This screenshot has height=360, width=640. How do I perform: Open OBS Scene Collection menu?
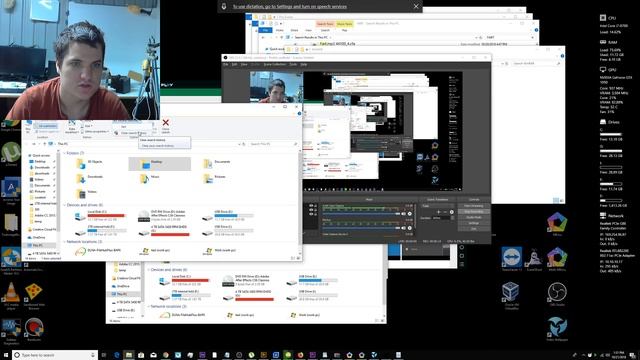click(x=275, y=64)
